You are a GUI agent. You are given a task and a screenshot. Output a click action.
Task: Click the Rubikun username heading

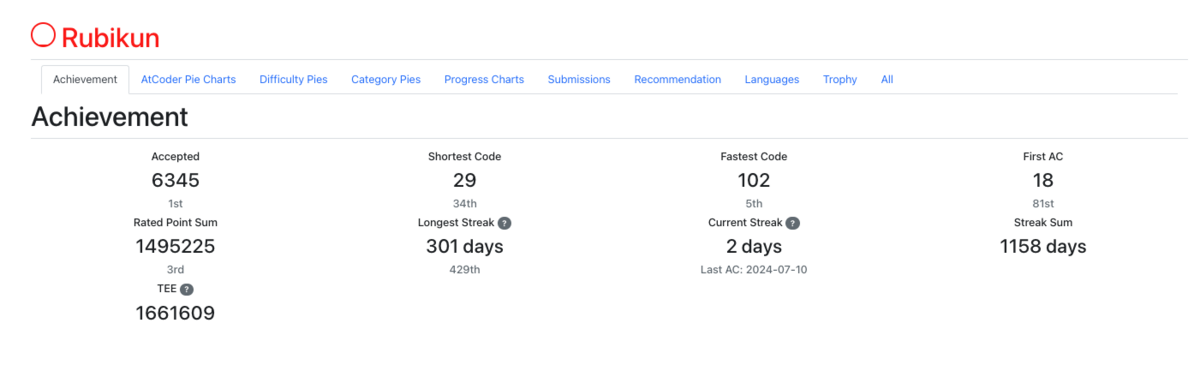pyautogui.click(x=110, y=38)
